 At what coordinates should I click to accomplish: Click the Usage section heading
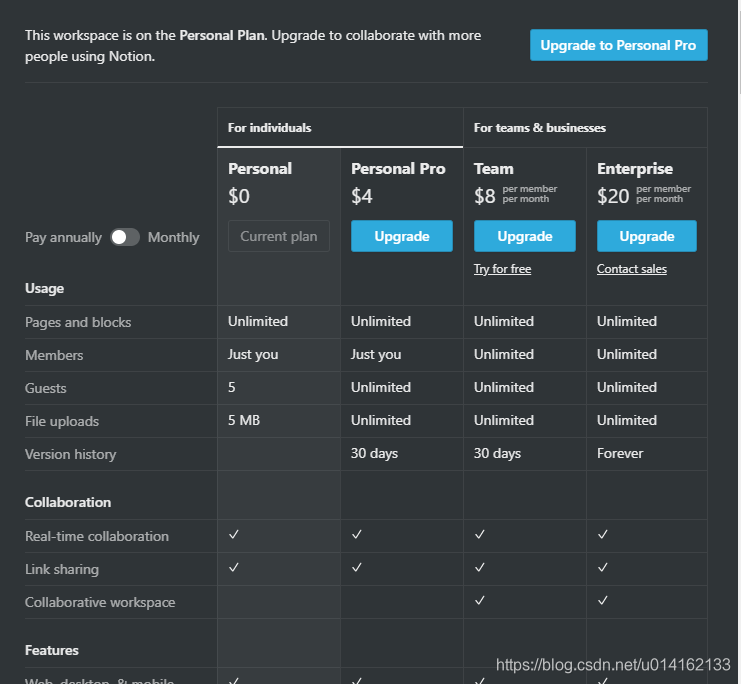click(44, 288)
